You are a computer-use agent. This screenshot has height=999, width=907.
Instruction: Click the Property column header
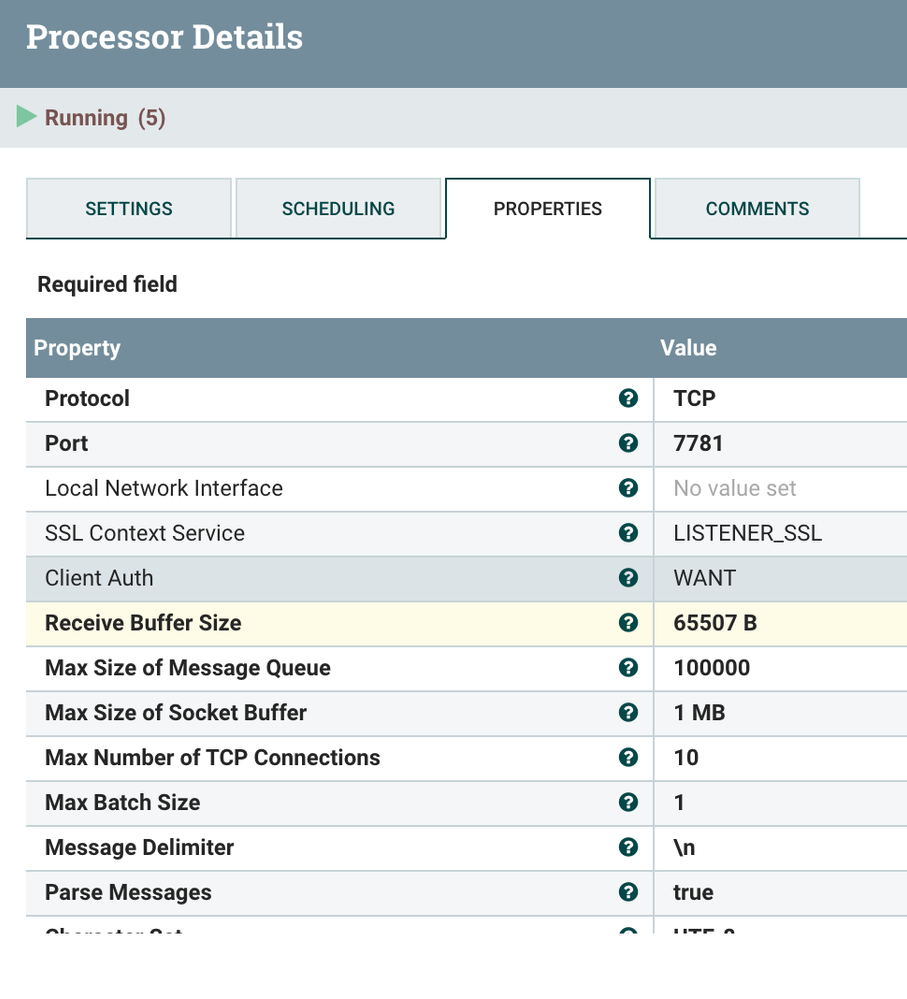pos(76,348)
